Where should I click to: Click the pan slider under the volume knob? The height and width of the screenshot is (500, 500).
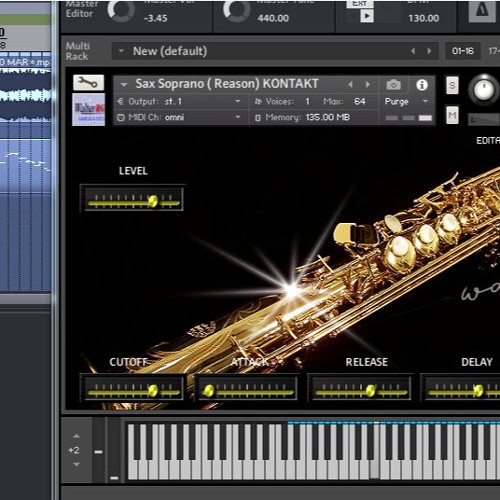click(x=484, y=119)
